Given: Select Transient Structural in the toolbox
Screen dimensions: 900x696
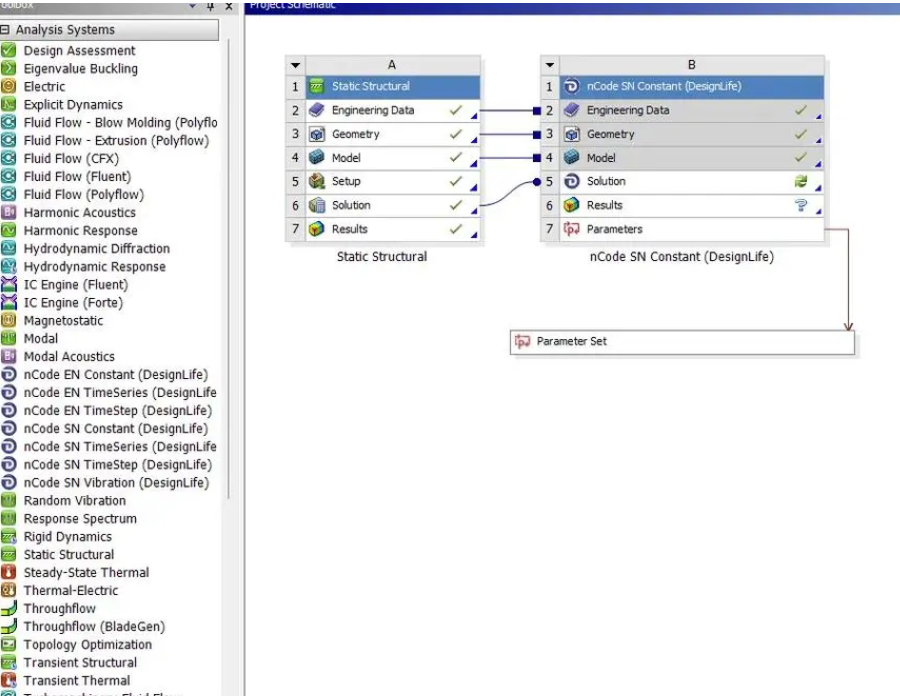Looking at the screenshot, I should click(x=80, y=662).
